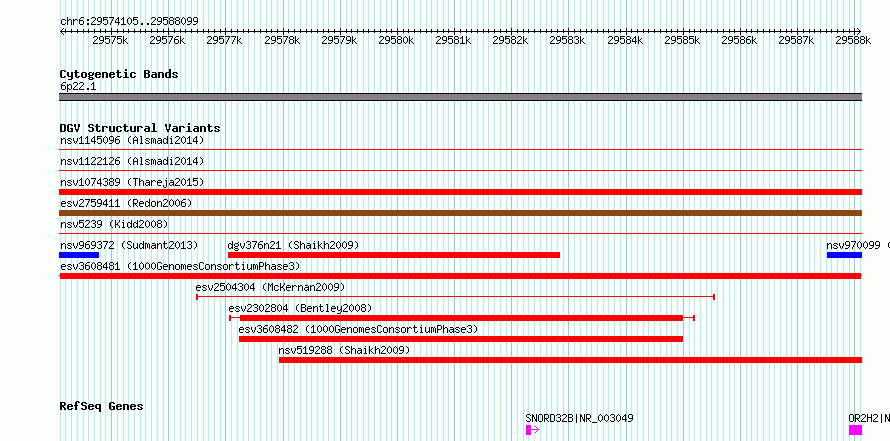Open the esv2759411 (Redon2006) label
Screen dimensions: 890x441
(126, 203)
